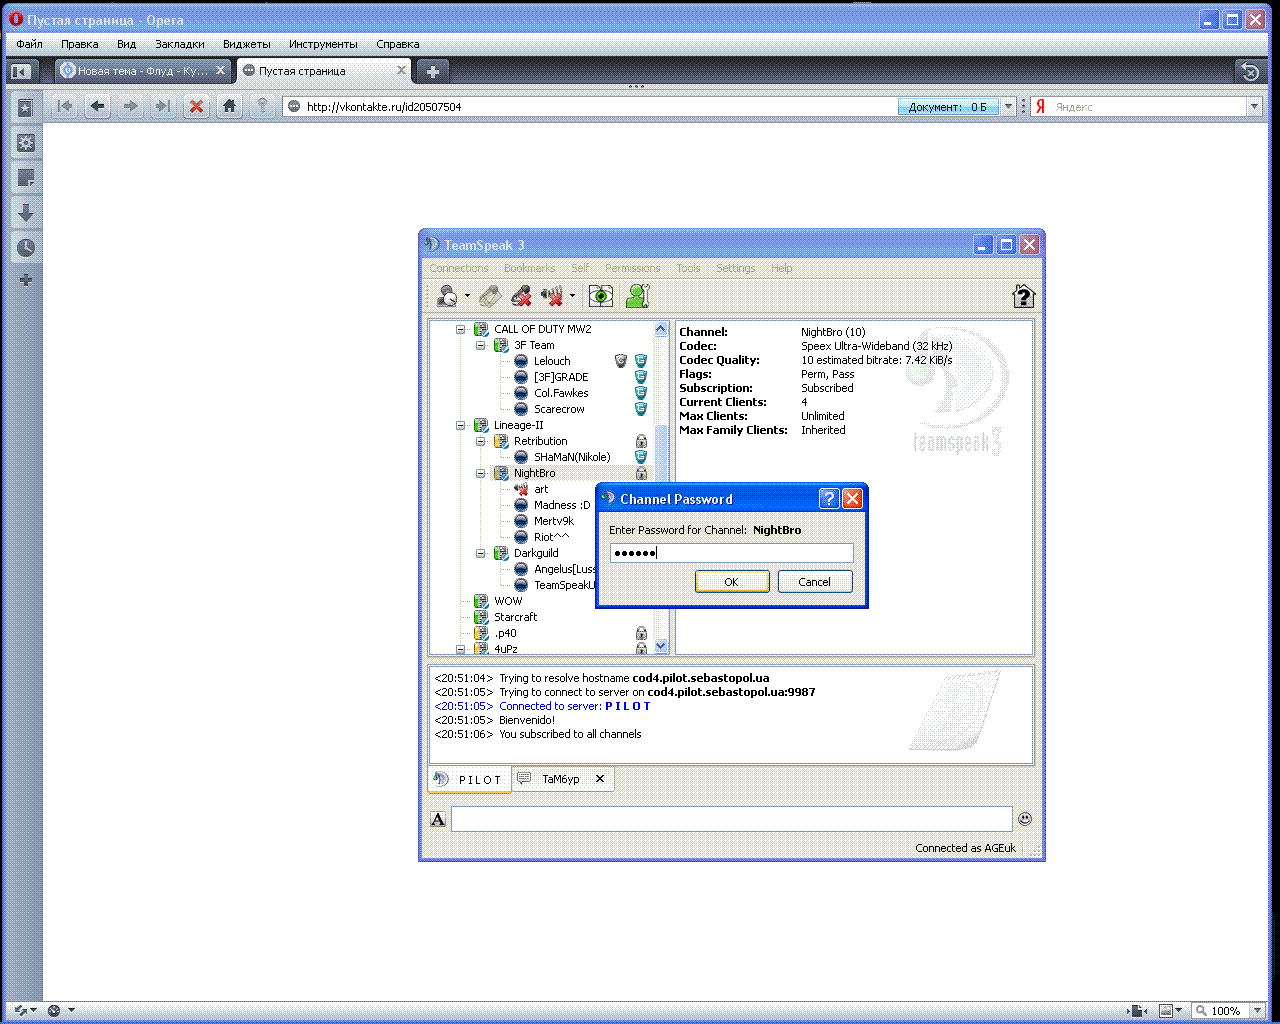Click the channel password input field
This screenshot has width=1280, height=1024.
click(x=732, y=553)
